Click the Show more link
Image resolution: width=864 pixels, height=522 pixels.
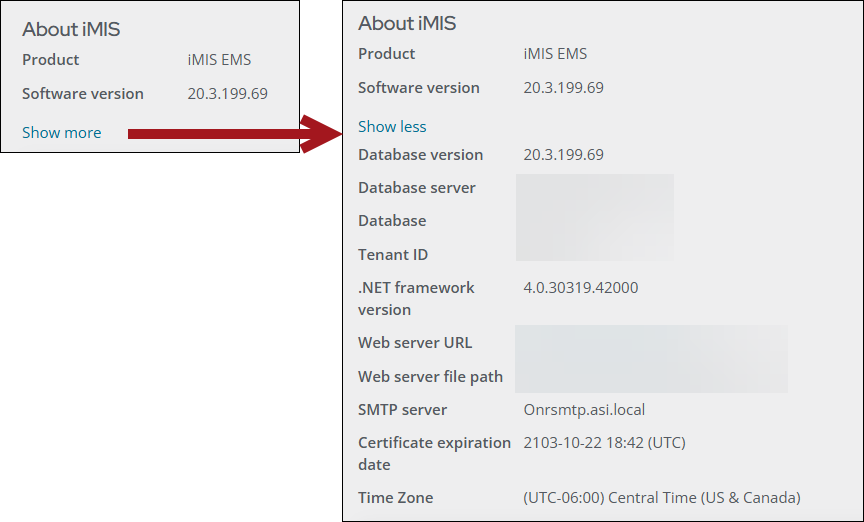62,133
